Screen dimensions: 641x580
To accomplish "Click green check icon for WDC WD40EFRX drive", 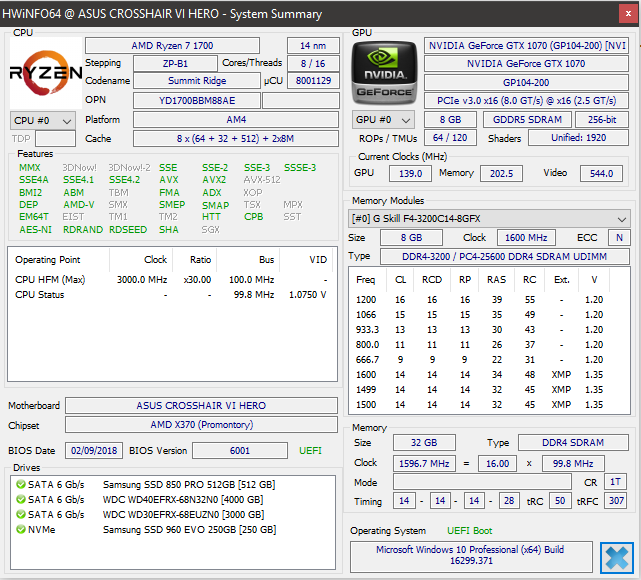I will (20, 499).
